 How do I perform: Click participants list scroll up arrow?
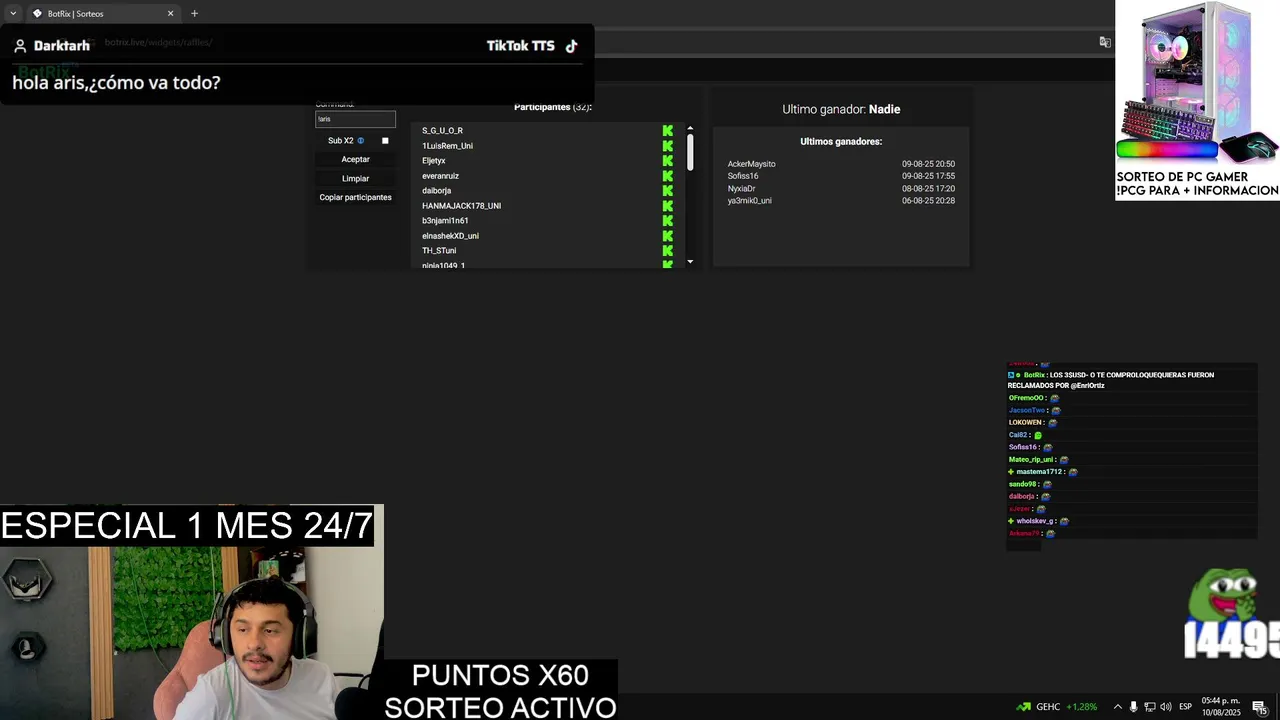click(690, 128)
